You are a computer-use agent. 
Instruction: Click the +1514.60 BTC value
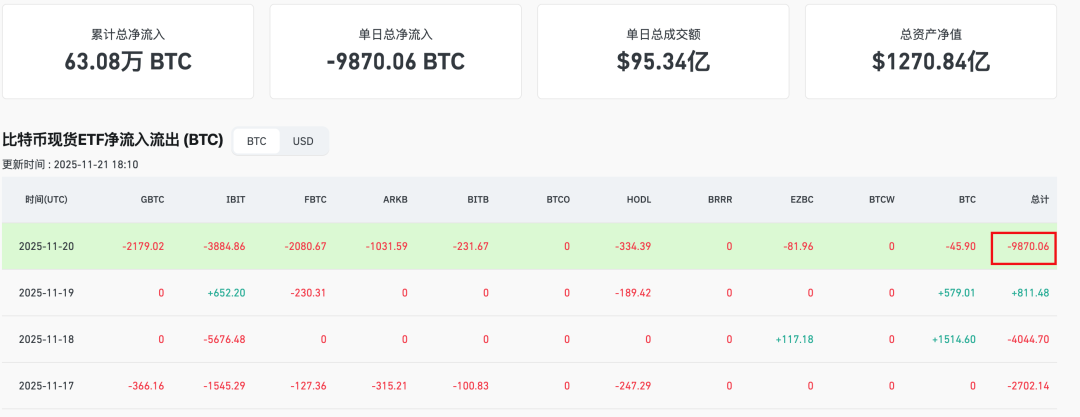click(954, 340)
